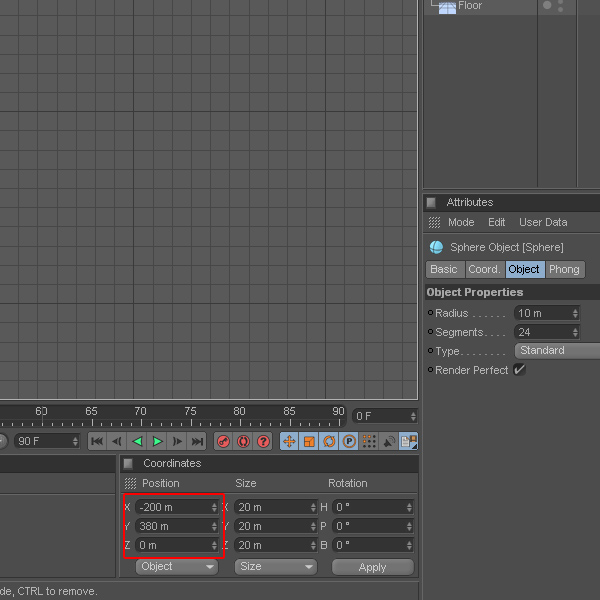Toggle the point level animation dots icon
Image resolution: width=600 pixels, height=600 pixels.
coord(369,441)
